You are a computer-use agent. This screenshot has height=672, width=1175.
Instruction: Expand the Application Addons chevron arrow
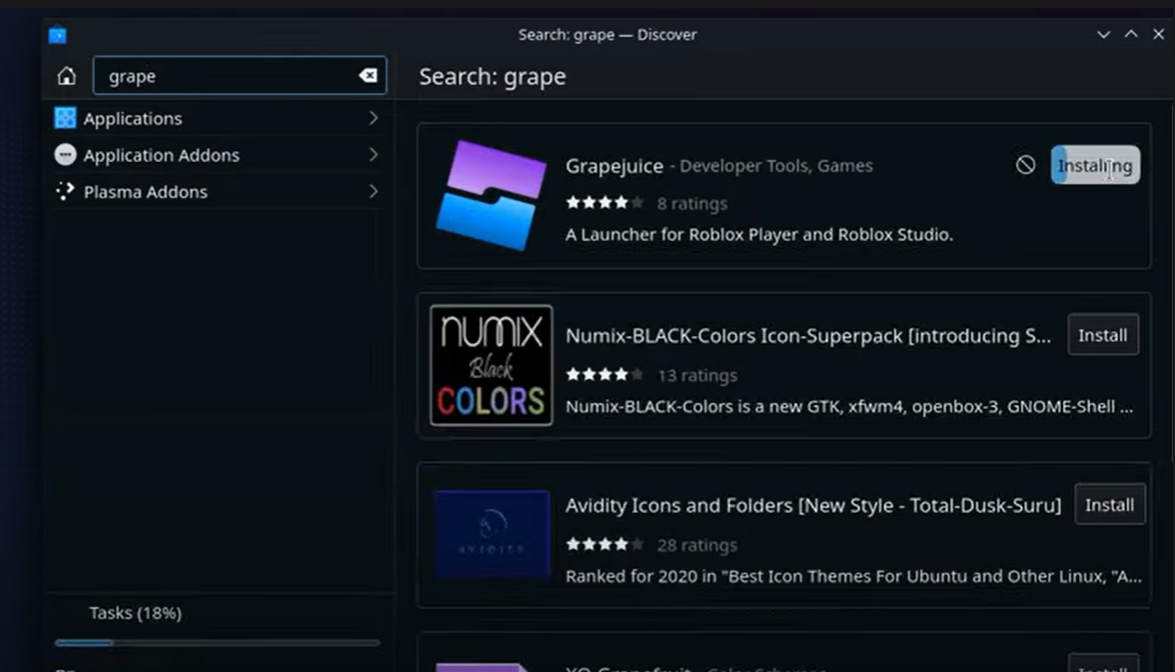pos(373,154)
